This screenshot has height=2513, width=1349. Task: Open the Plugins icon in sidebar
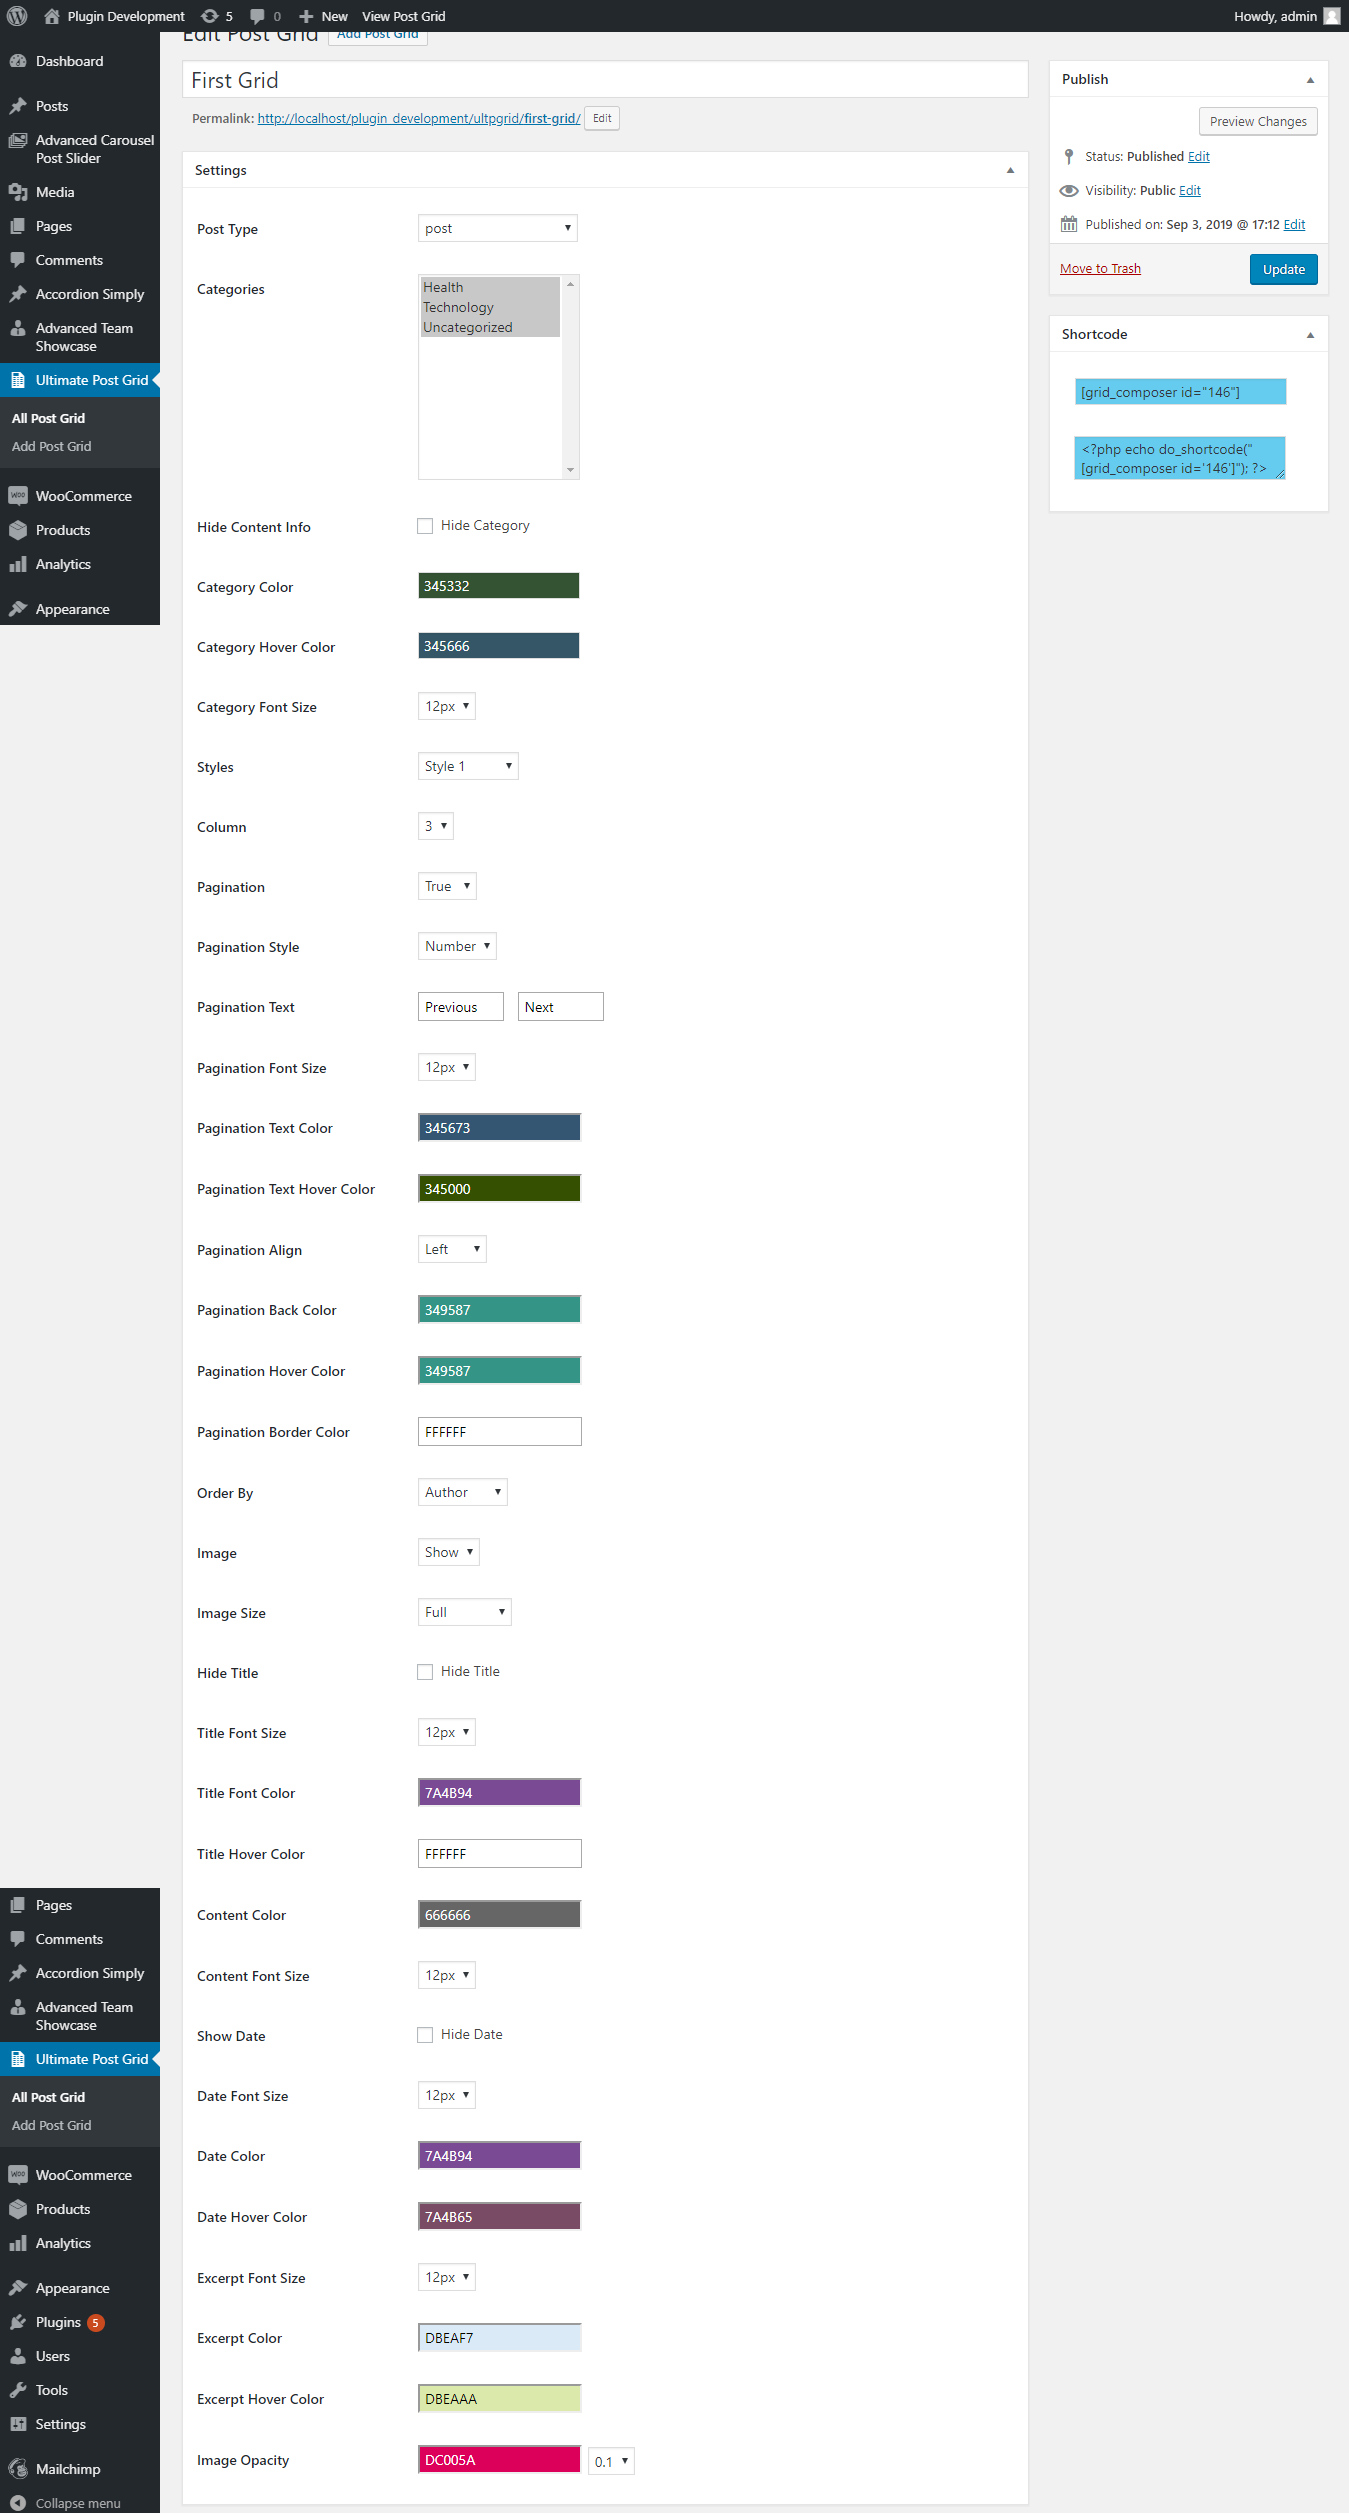18,2322
